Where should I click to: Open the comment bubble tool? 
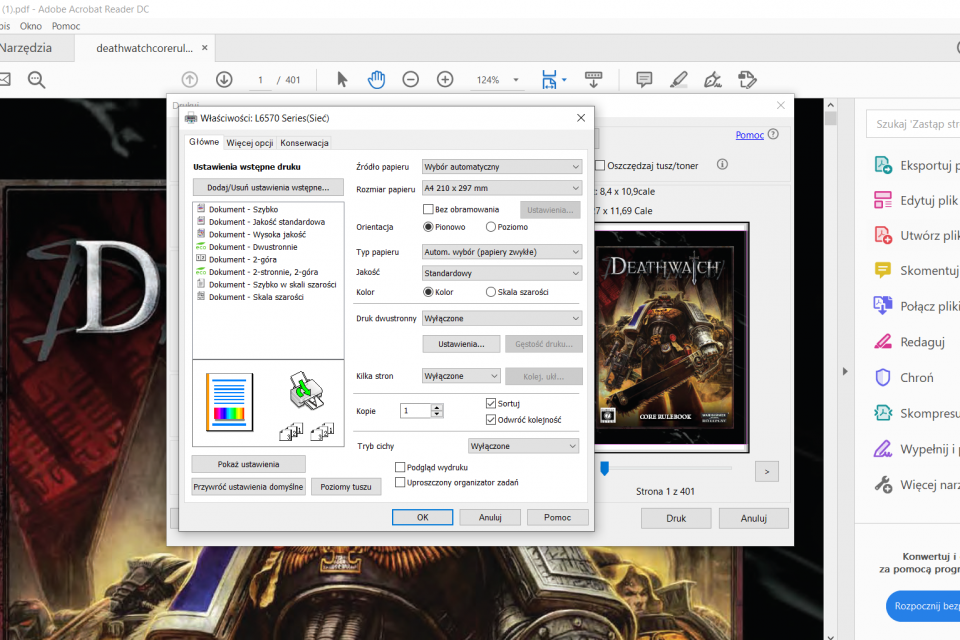(x=644, y=80)
